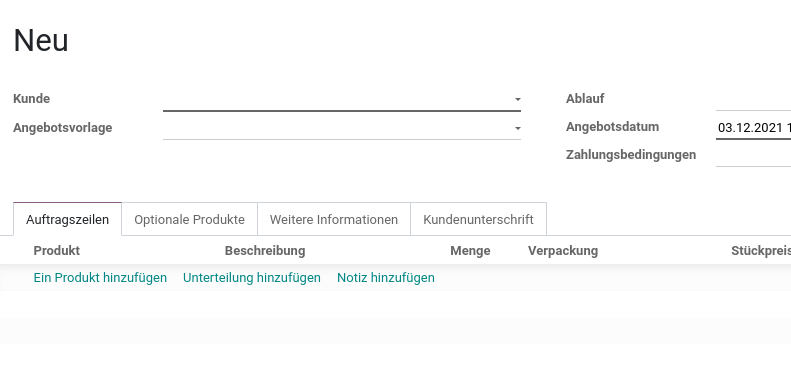Click Ein Produkt hinzufügen link
The height and width of the screenshot is (369, 791).
pyautogui.click(x=100, y=278)
